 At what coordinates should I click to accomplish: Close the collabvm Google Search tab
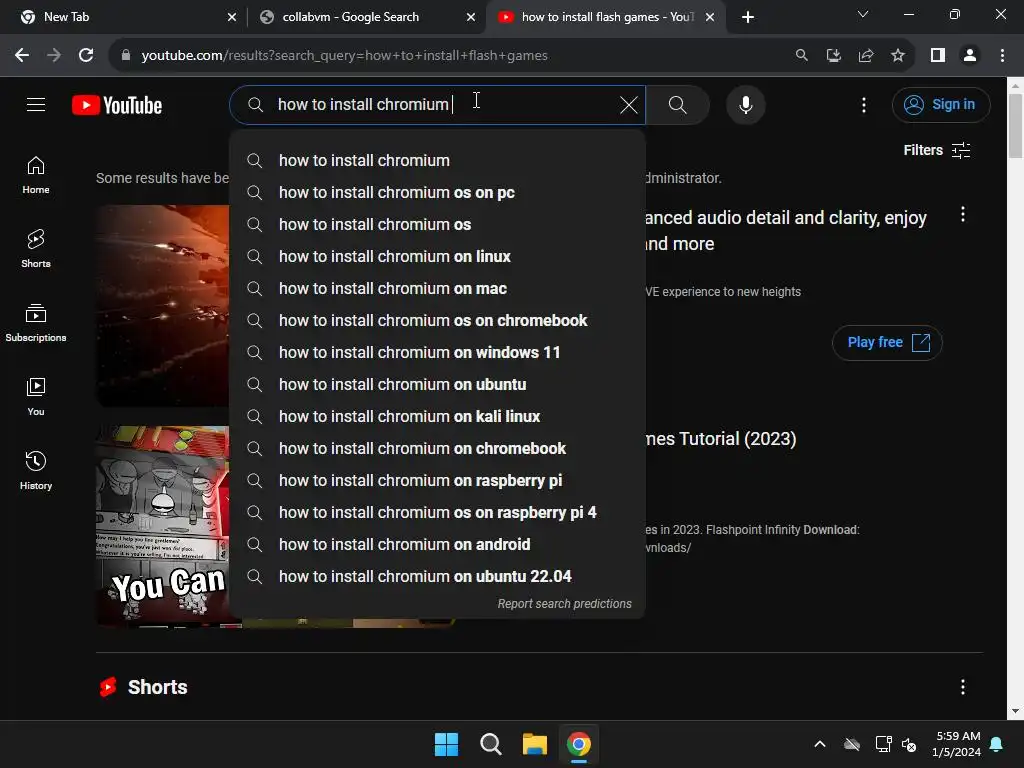(x=471, y=17)
